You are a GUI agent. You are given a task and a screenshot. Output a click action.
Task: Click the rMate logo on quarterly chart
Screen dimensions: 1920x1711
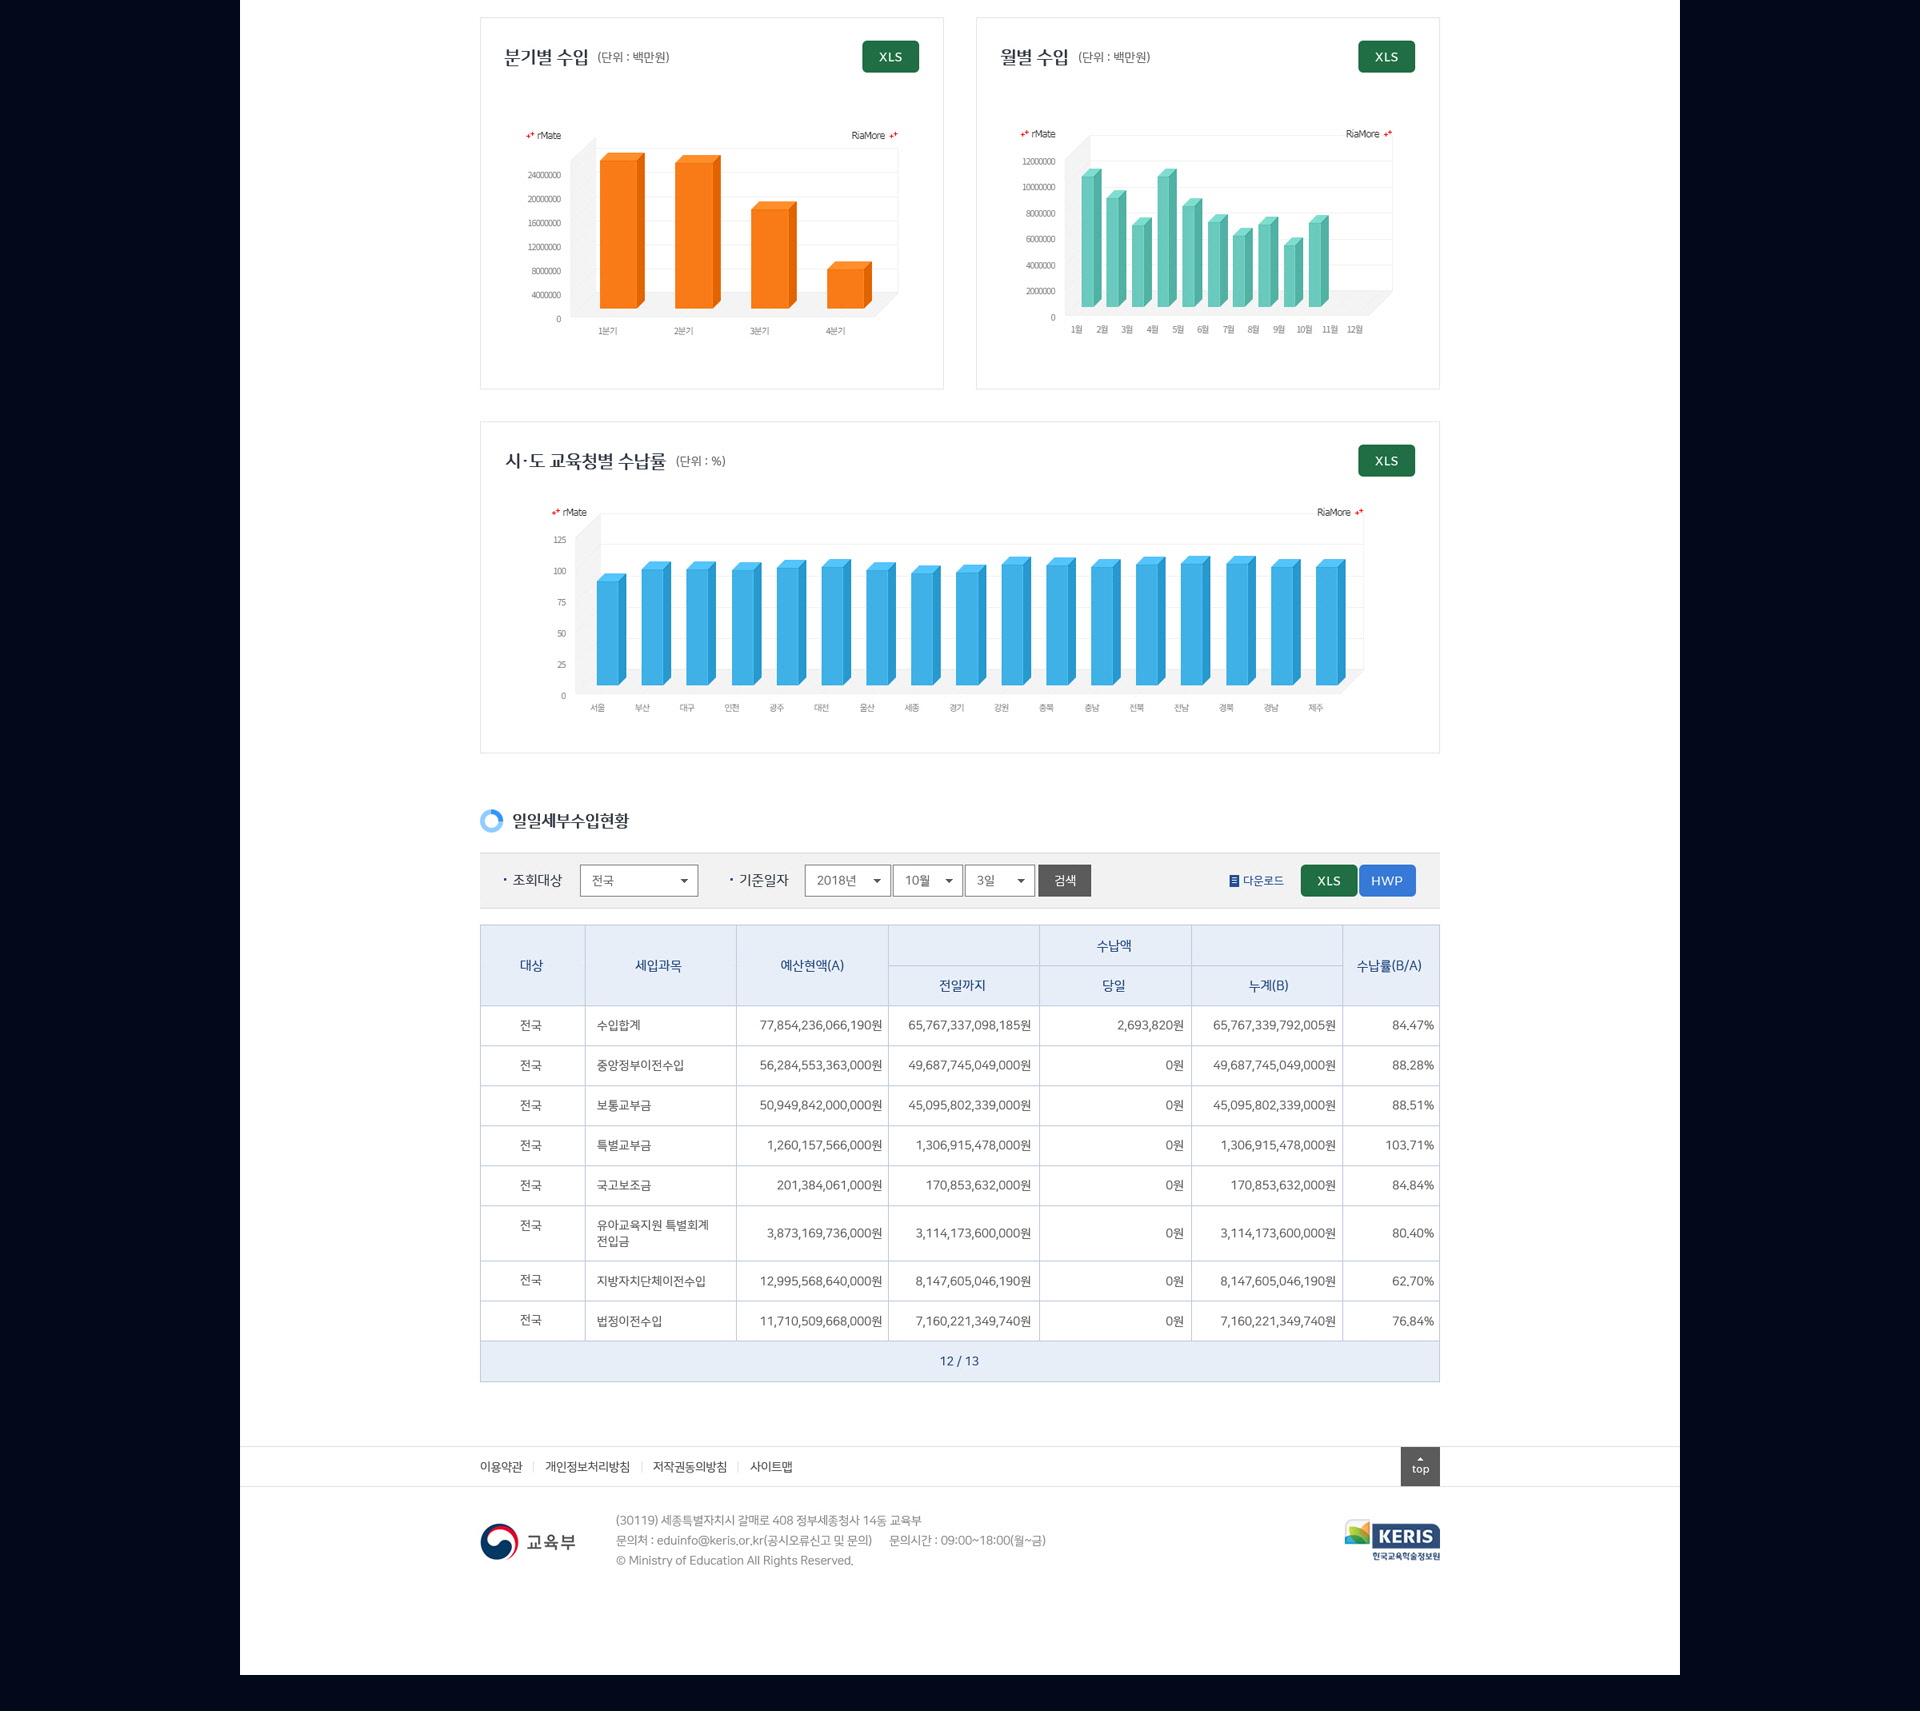pos(544,136)
